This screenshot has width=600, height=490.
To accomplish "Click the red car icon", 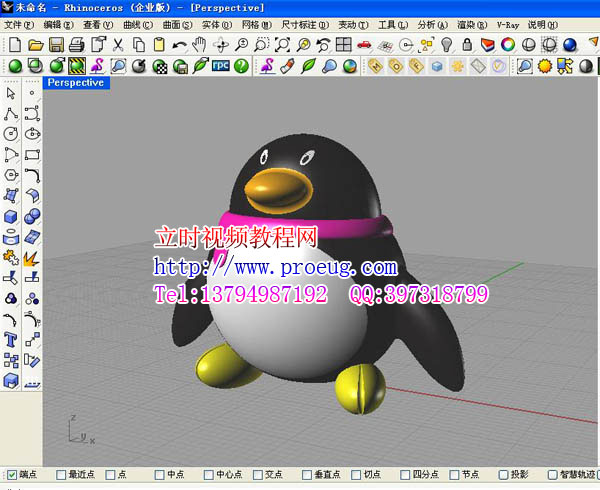I will tap(364, 45).
